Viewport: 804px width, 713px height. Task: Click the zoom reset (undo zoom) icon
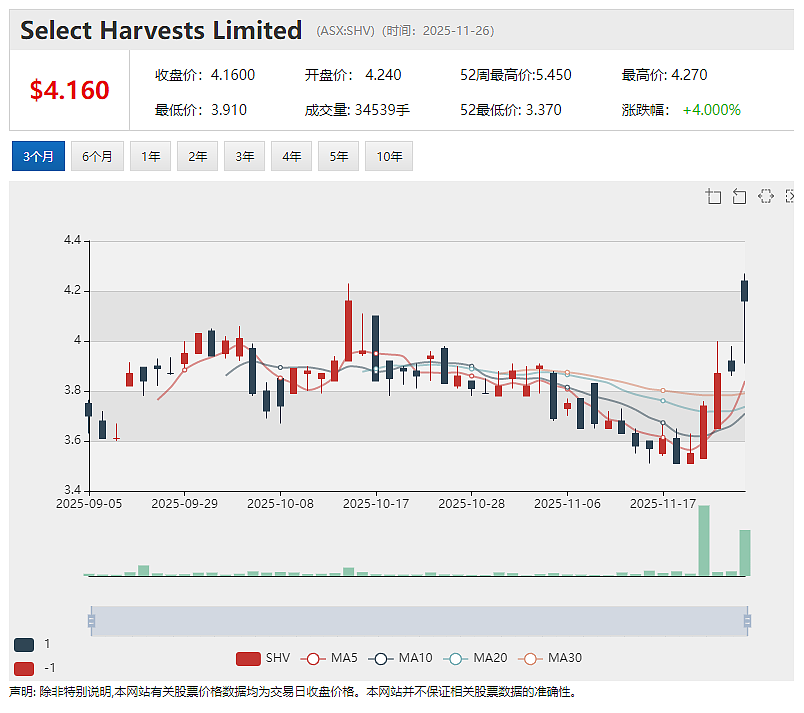739,196
